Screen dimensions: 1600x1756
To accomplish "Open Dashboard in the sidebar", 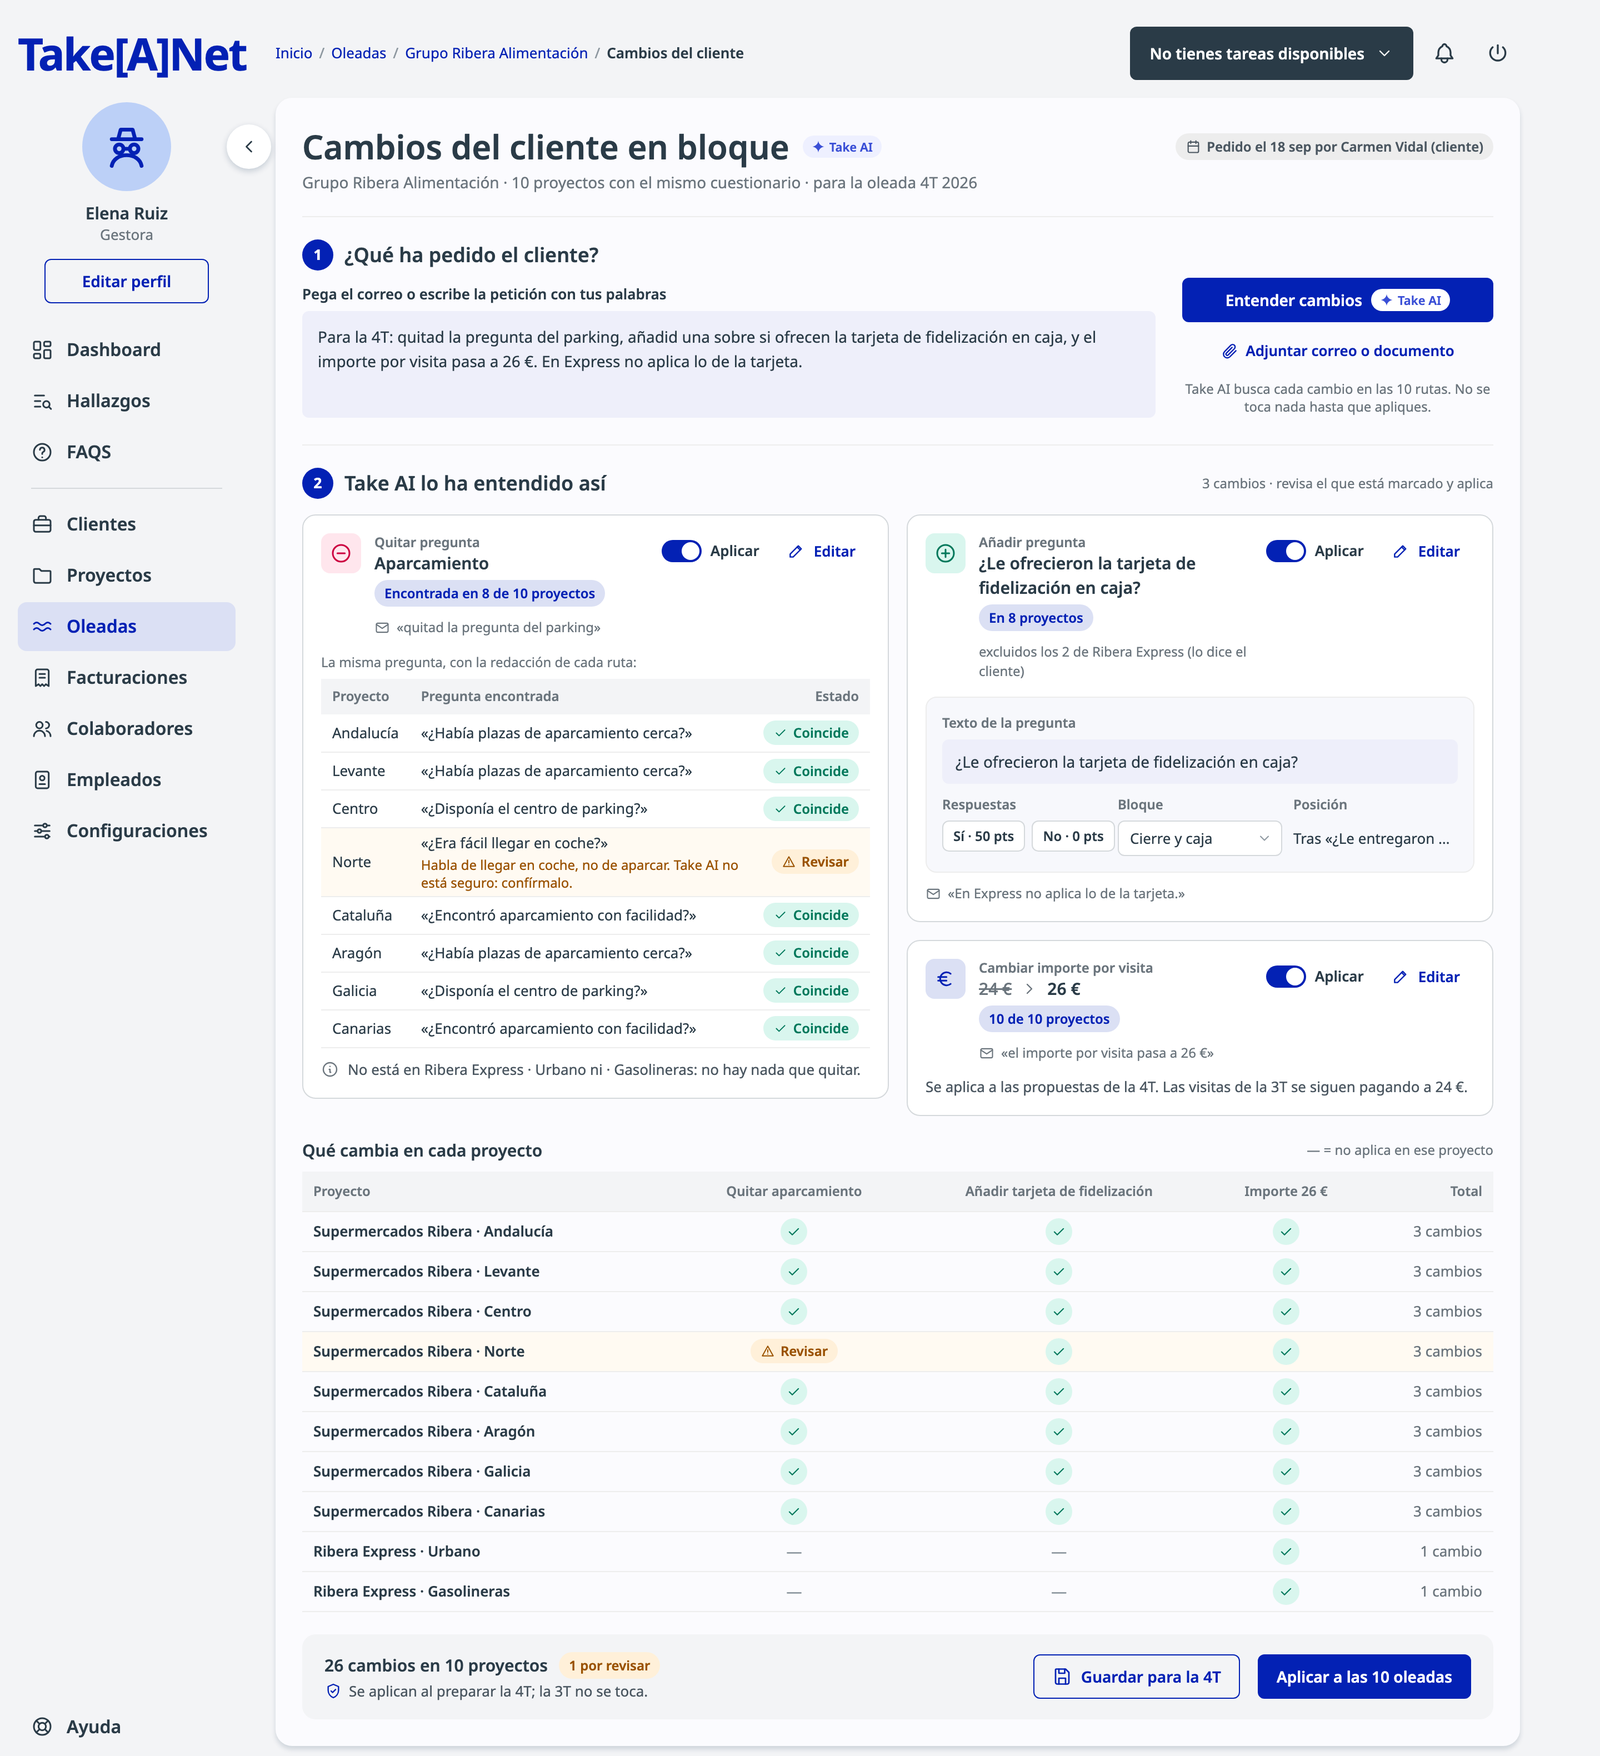I will click(127, 350).
